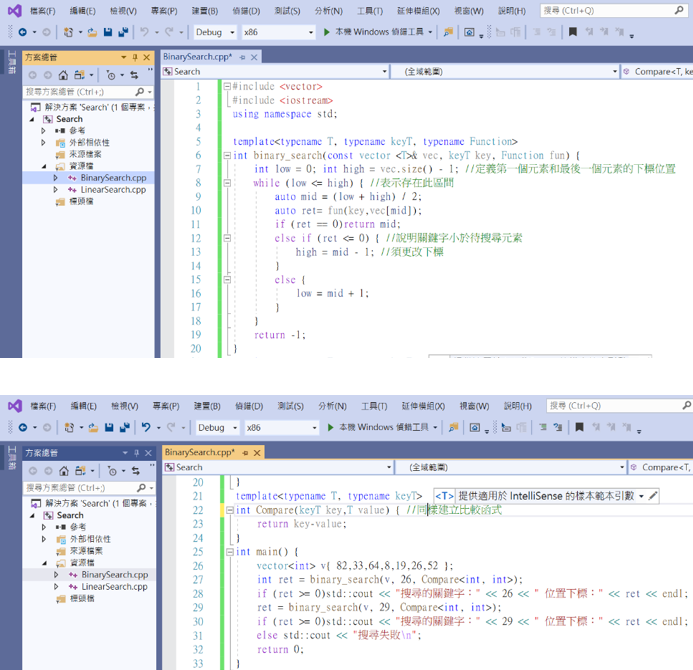Open 建置(B) menu in main() code window
Image resolution: width=693 pixels, height=670 pixels.
(x=207, y=406)
